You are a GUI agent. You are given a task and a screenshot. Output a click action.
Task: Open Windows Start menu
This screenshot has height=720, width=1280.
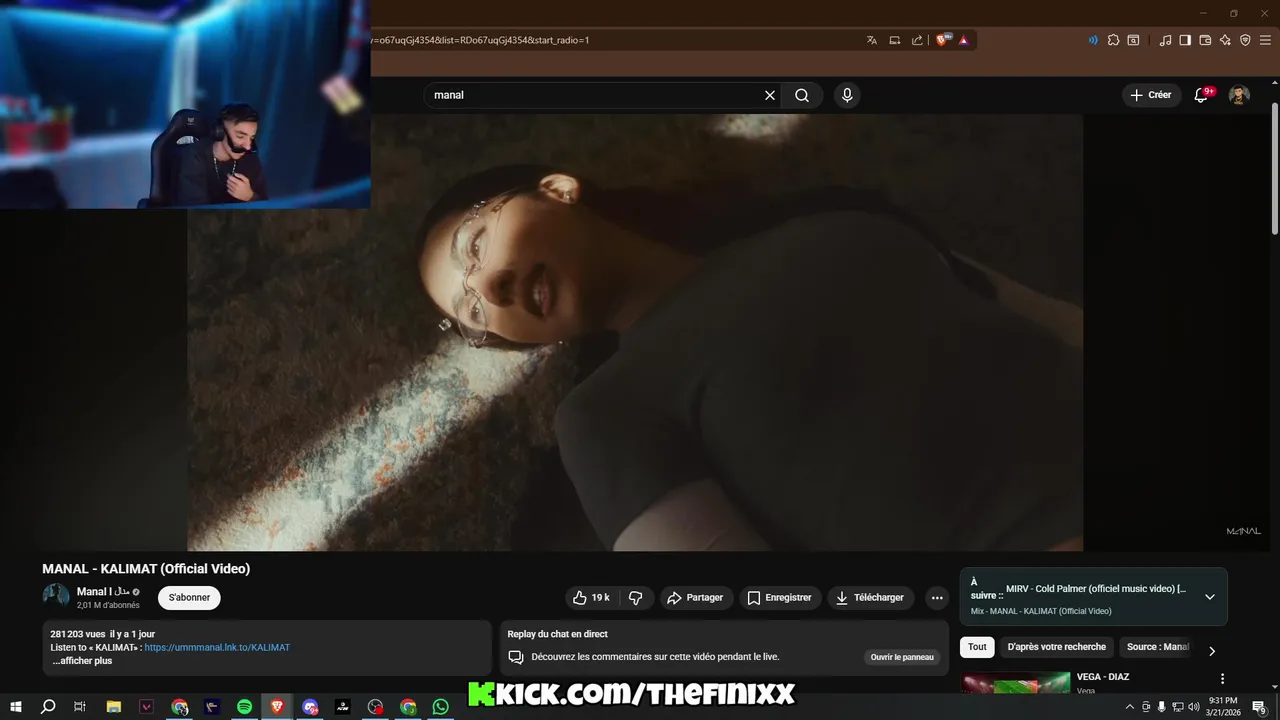tap(16, 707)
